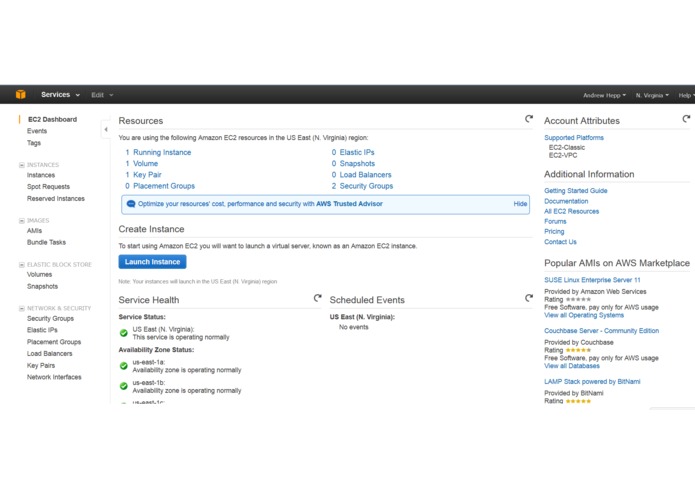This screenshot has height=494, width=695.
Task: Refresh the Account Attributes panel
Action: pyautogui.click(x=686, y=119)
